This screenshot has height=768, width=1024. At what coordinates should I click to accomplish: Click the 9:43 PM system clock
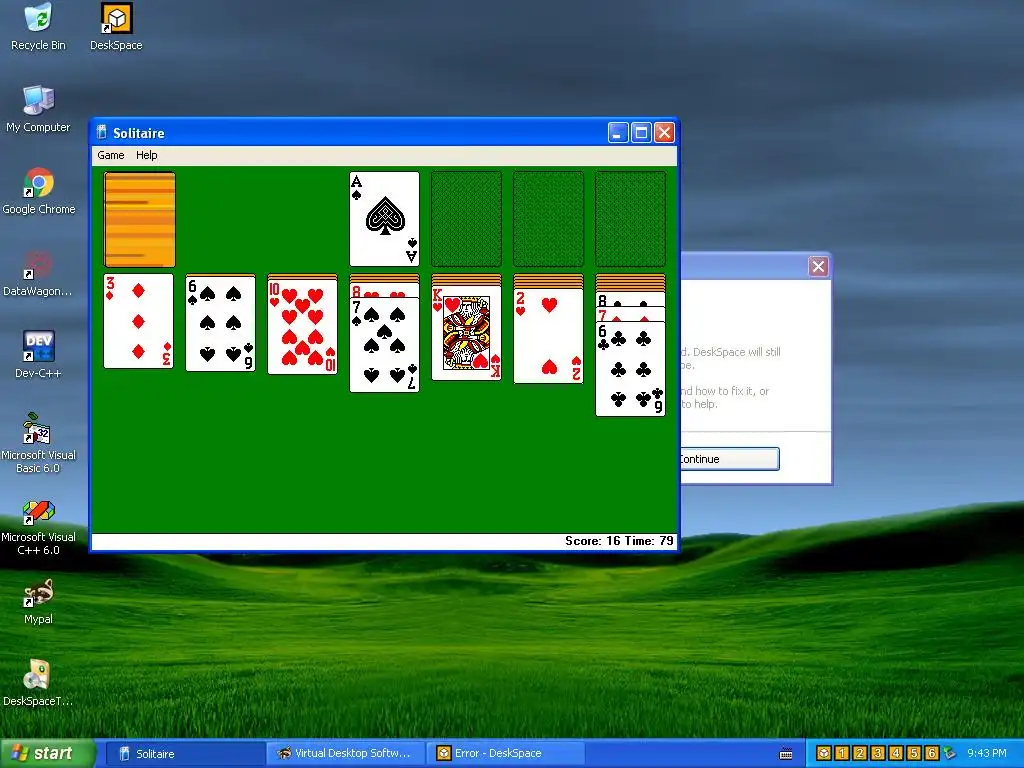coord(987,753)
